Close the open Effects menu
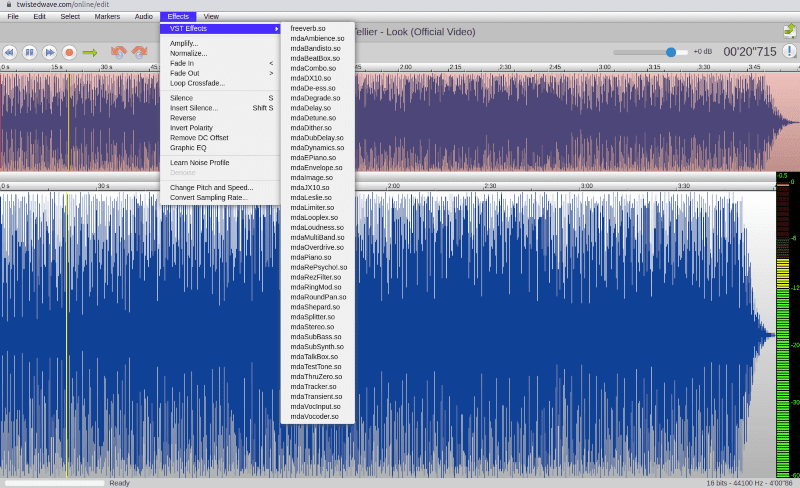This screenshot has width=800, height=488. pyautogui.click(x=178, y=16)
